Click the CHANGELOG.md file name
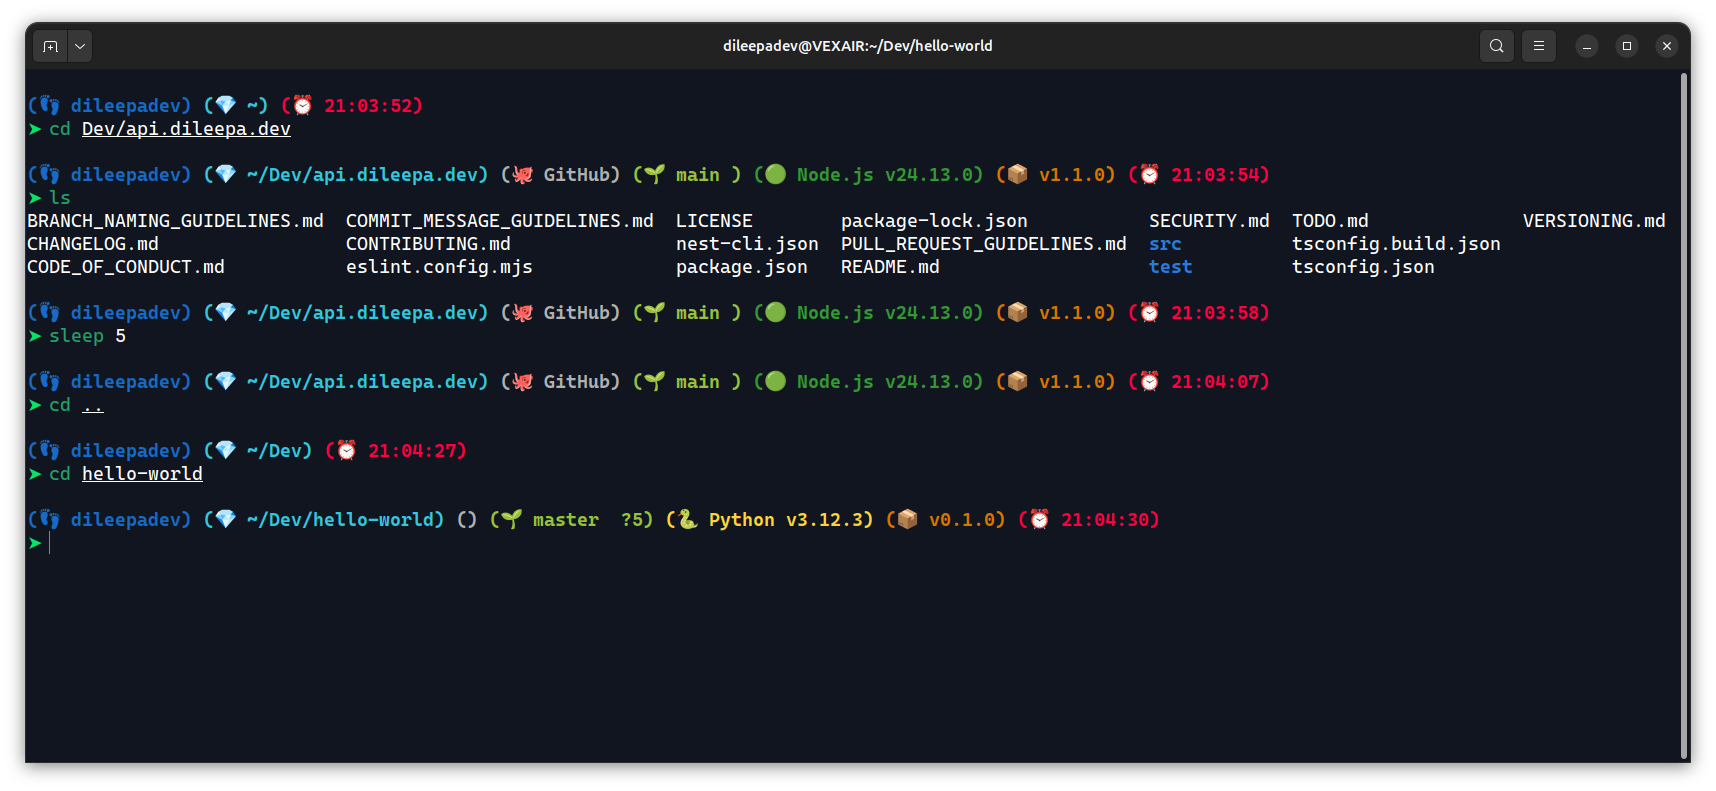The height and width of the screenshot is (791, 1716). tap(93, 244)
